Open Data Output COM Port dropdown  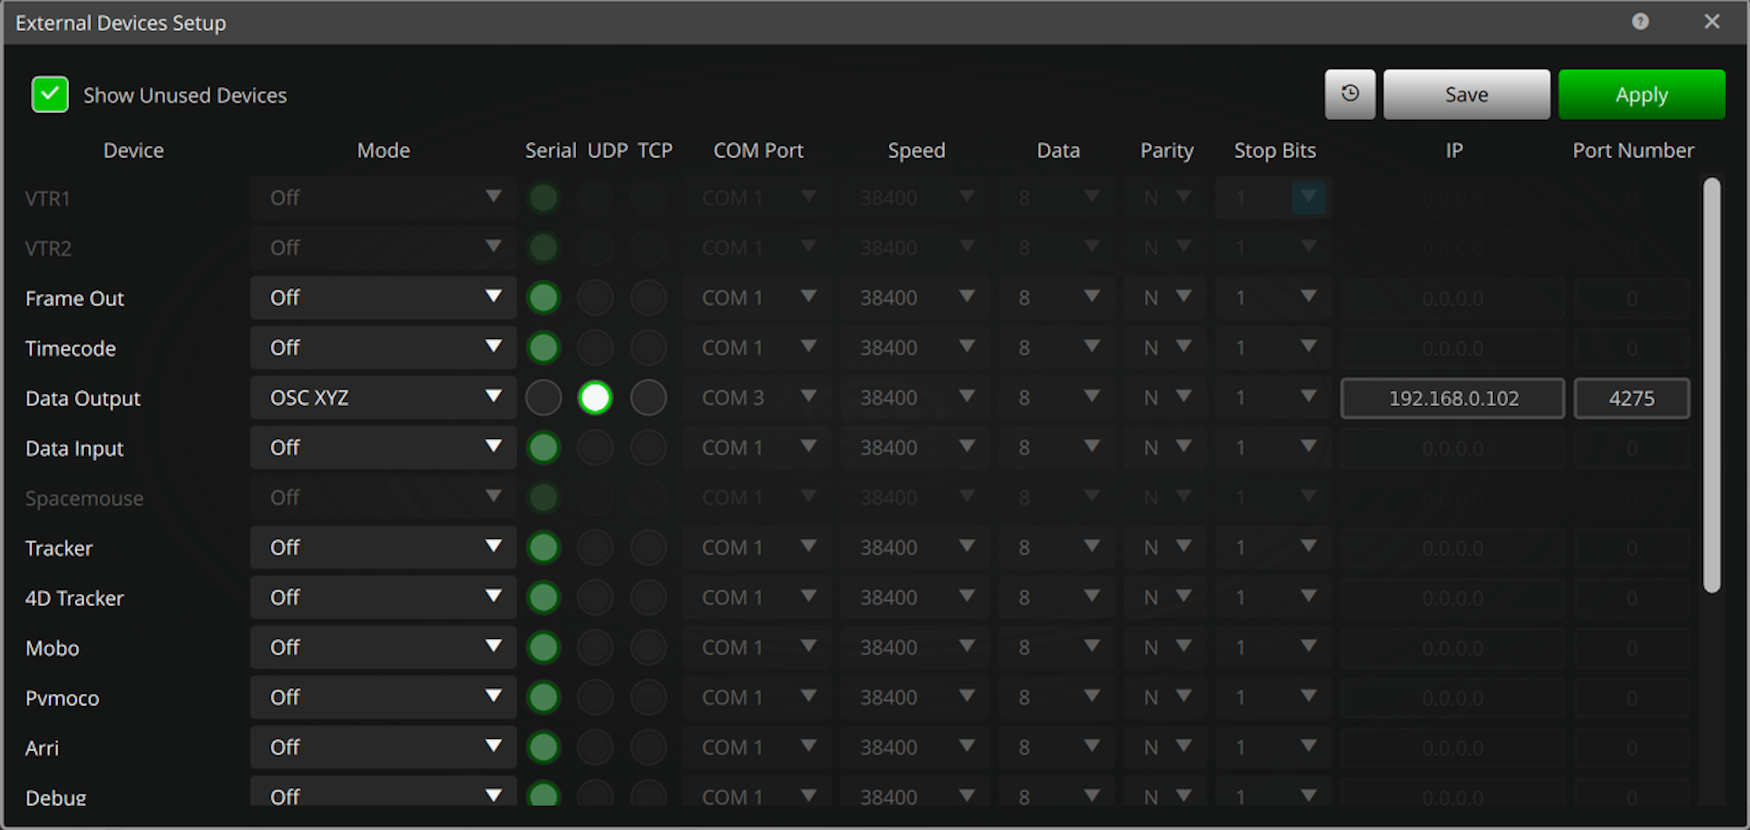[758, 398]
